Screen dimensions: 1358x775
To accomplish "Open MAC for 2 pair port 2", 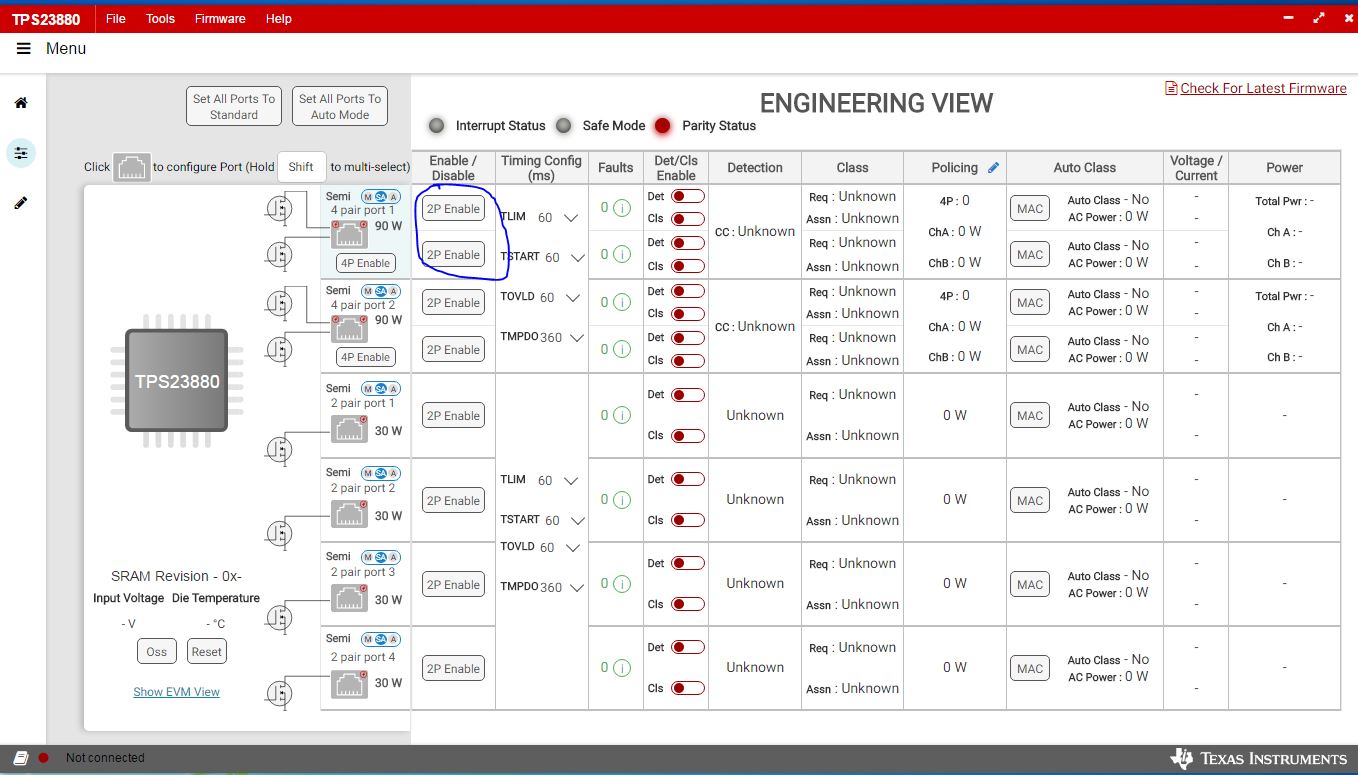I will 1030,500.
